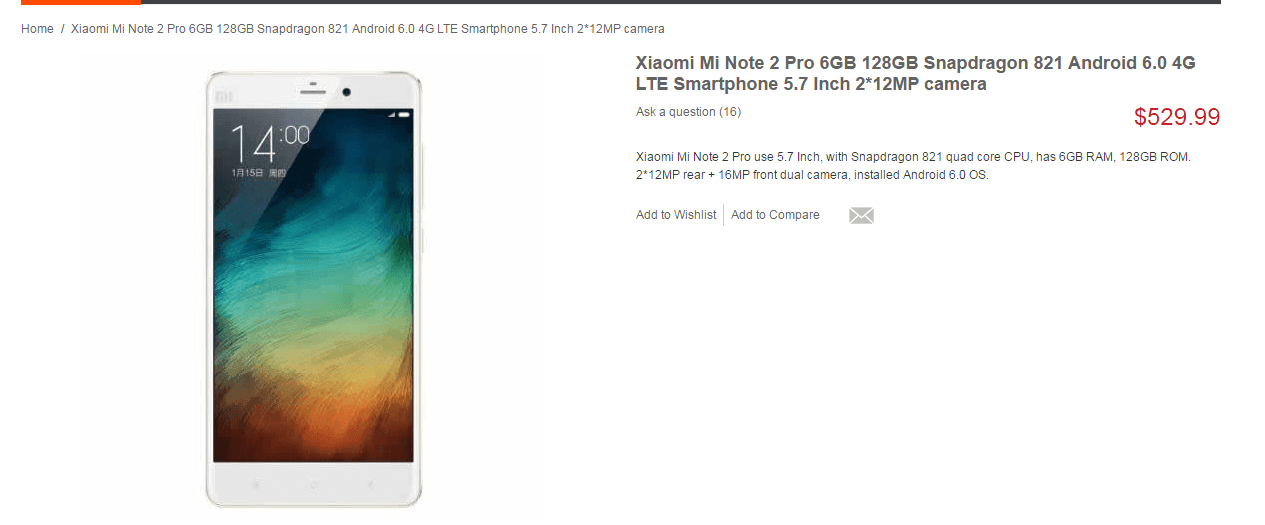Click the back capacitive button on the phone

tap(371, 484)
